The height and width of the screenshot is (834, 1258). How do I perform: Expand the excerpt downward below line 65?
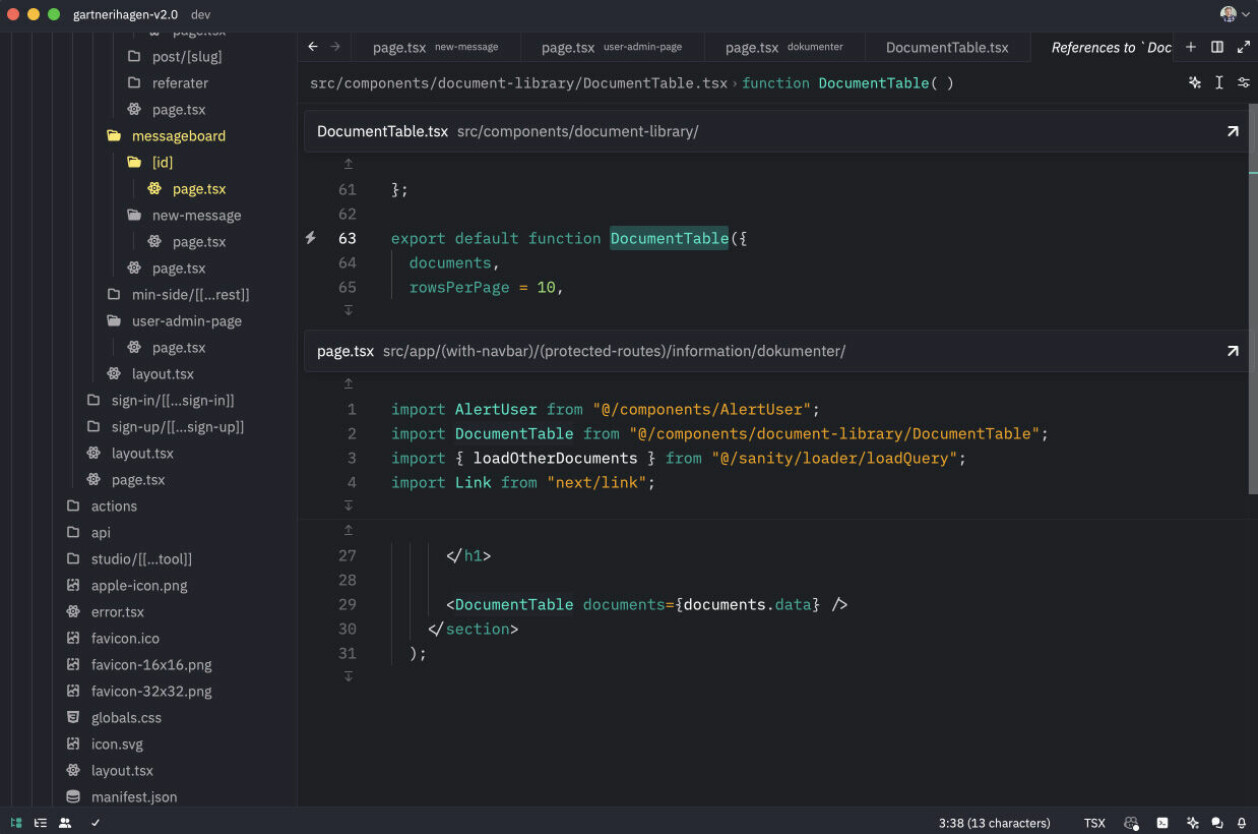tap(348, 310)
